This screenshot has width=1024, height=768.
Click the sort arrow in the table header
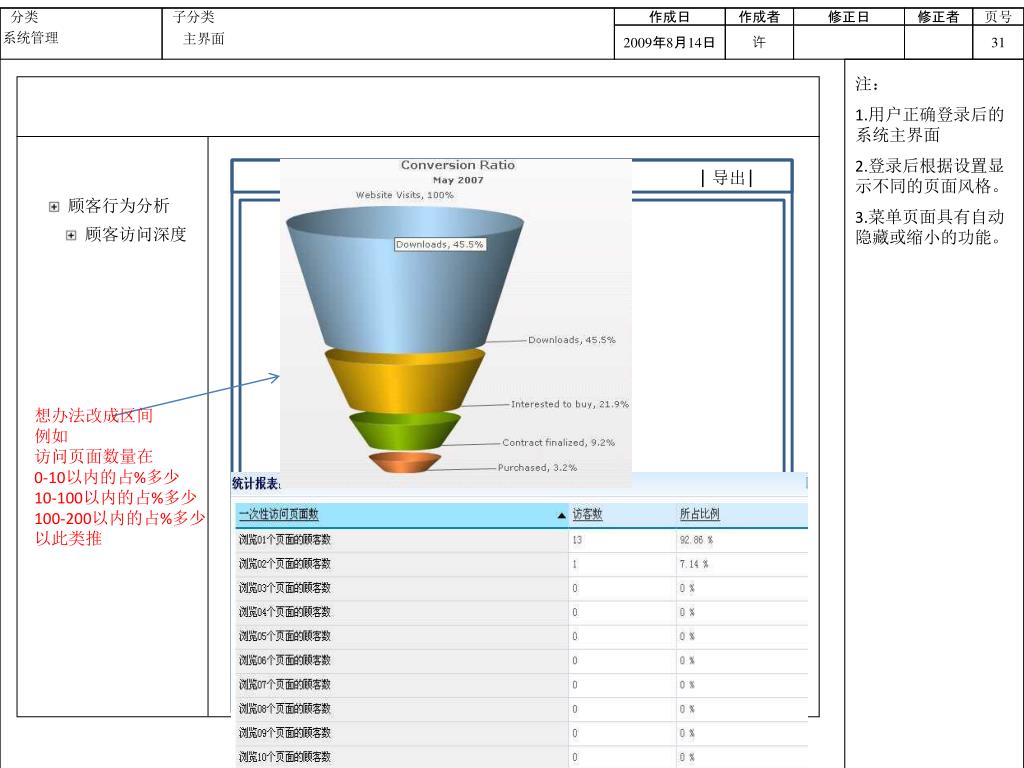tap(560, 516)
